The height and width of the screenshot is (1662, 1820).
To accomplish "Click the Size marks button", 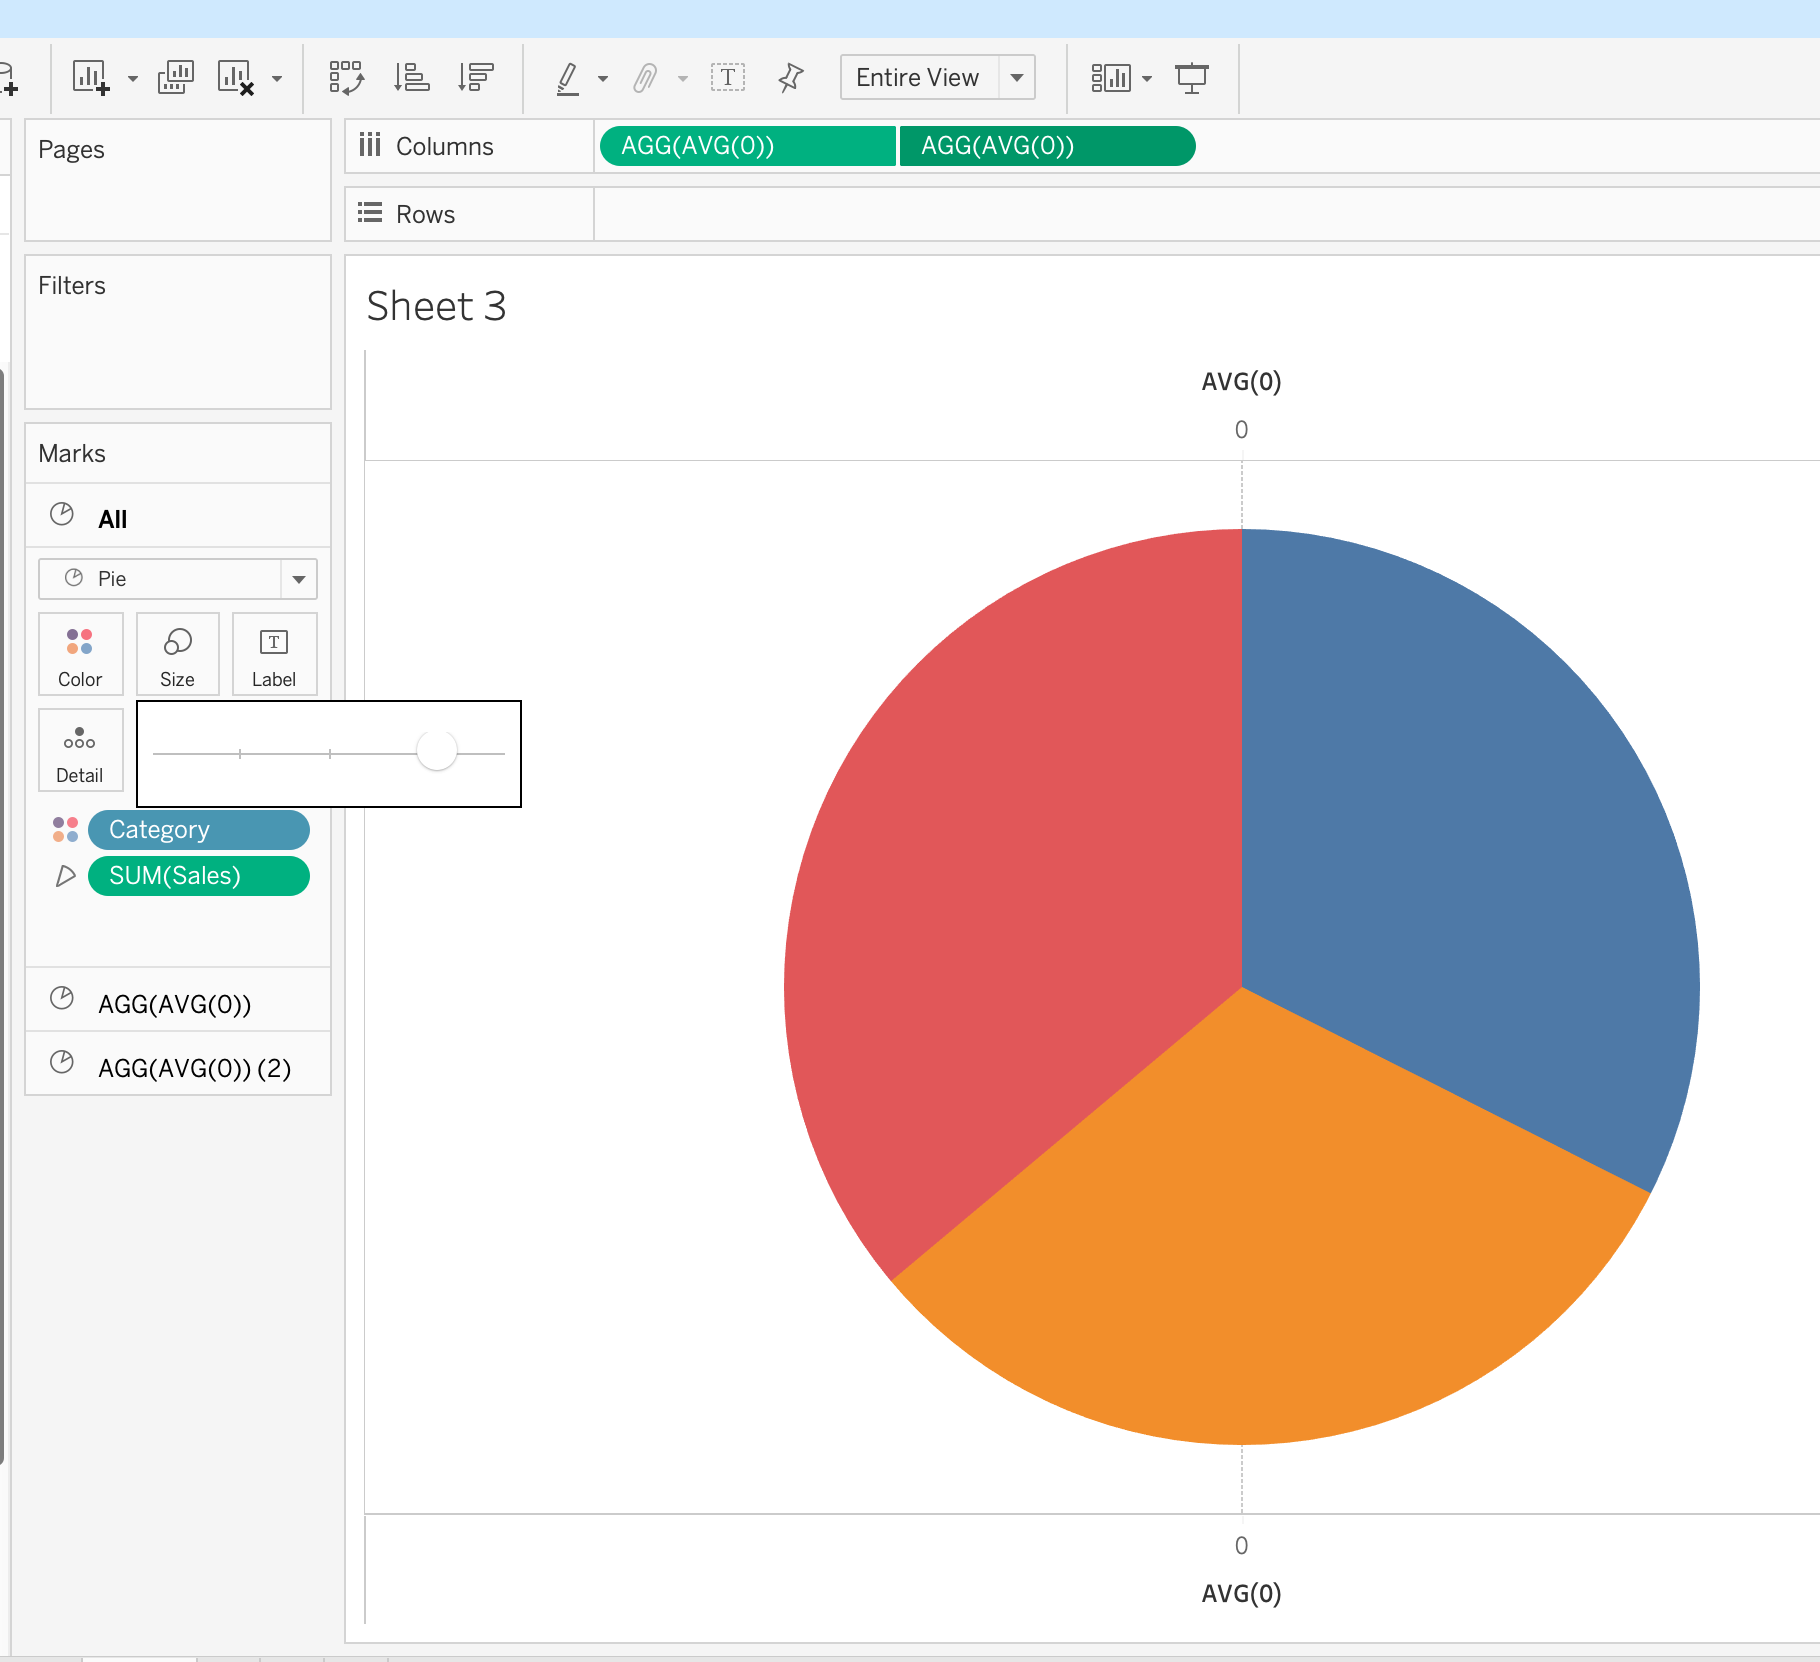I will pos(177,654).
